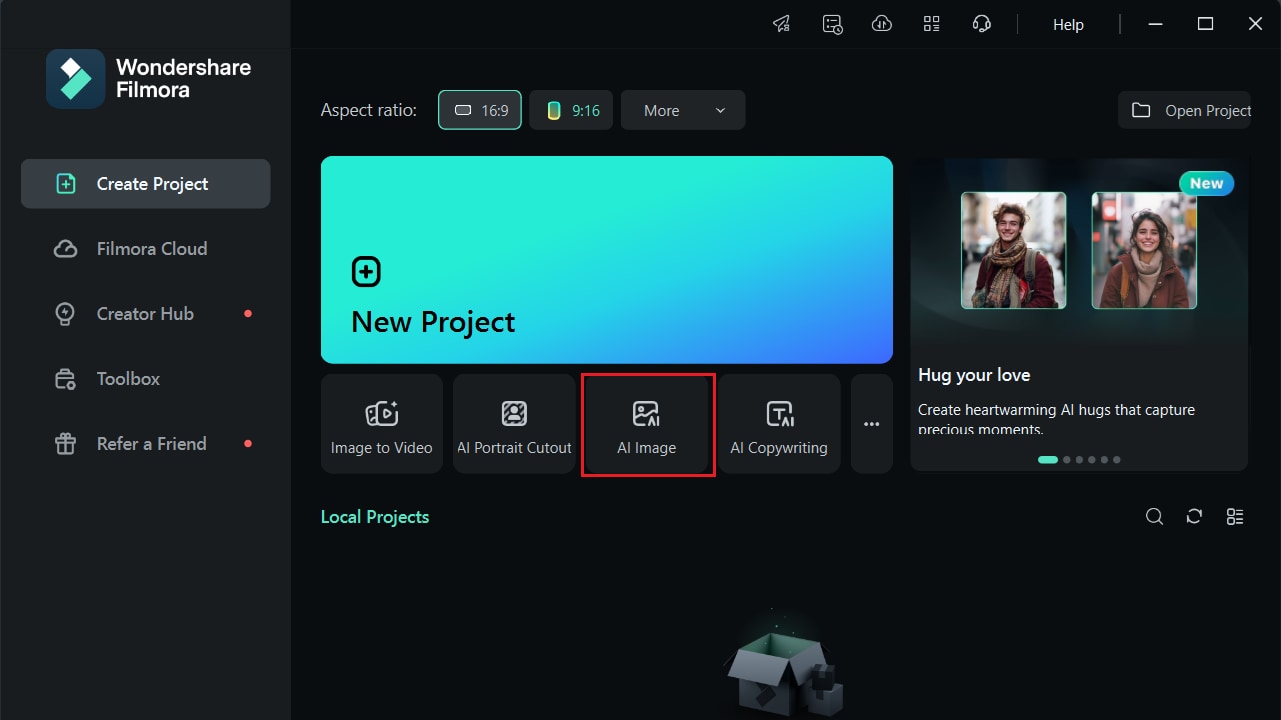The image size is (1281, 720).
Task: Select the 16:9 aspect ratio
Action: (x=480, y=110)
